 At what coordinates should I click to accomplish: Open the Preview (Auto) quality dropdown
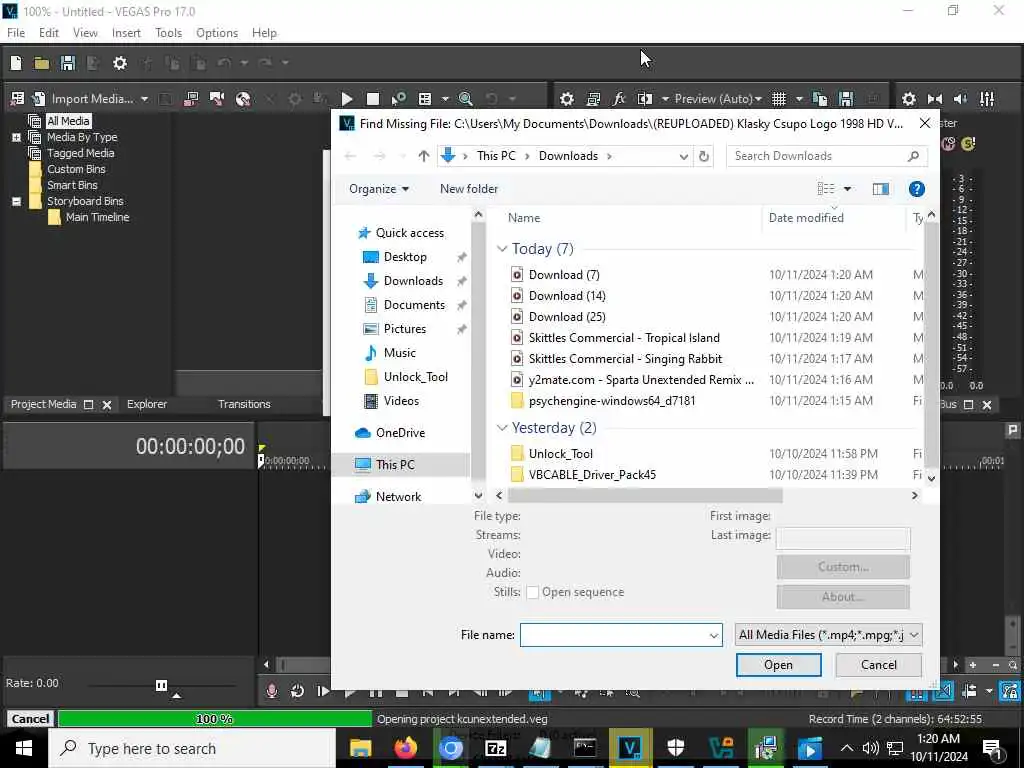(x=718, y=99)
